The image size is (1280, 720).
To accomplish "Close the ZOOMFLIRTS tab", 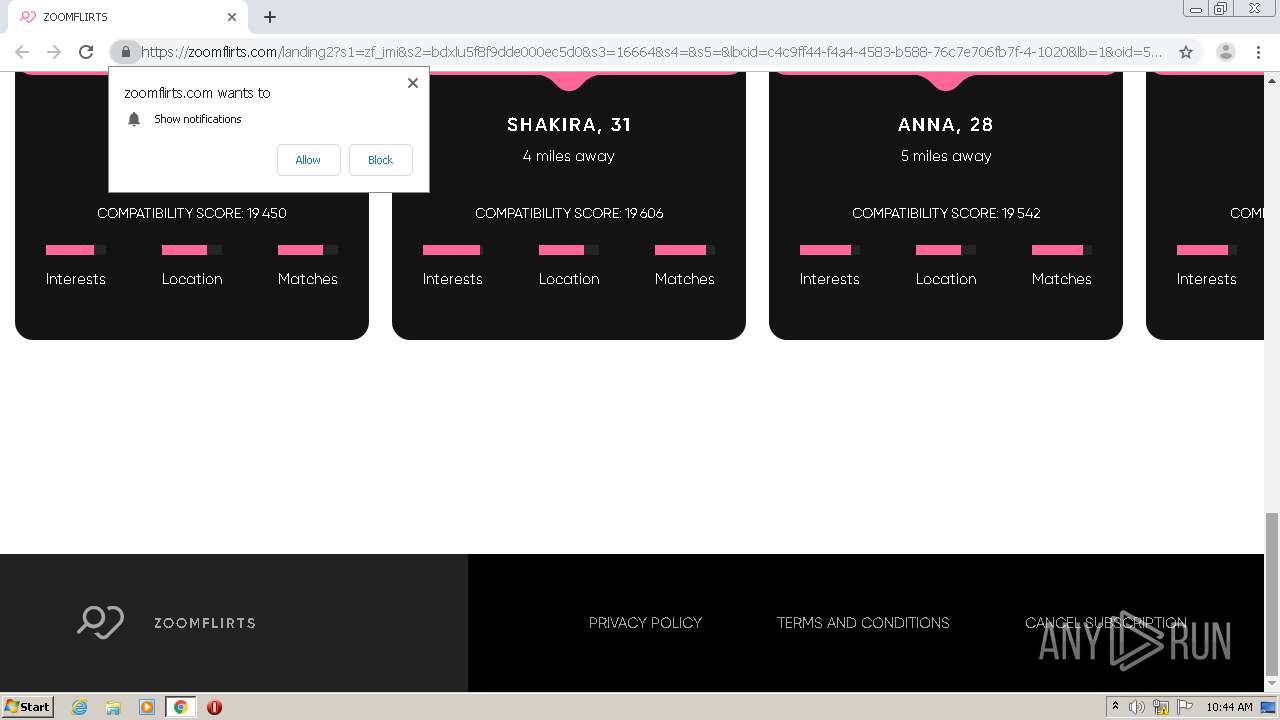I will (x=232, y=17).
